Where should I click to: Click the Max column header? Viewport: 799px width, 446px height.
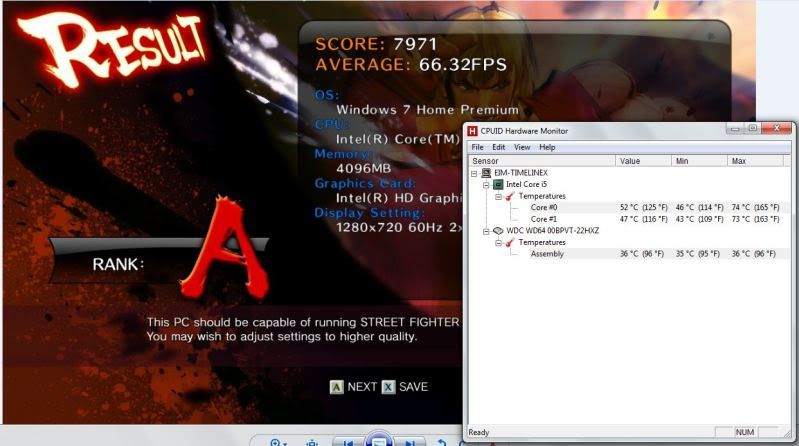click(755, 161)
